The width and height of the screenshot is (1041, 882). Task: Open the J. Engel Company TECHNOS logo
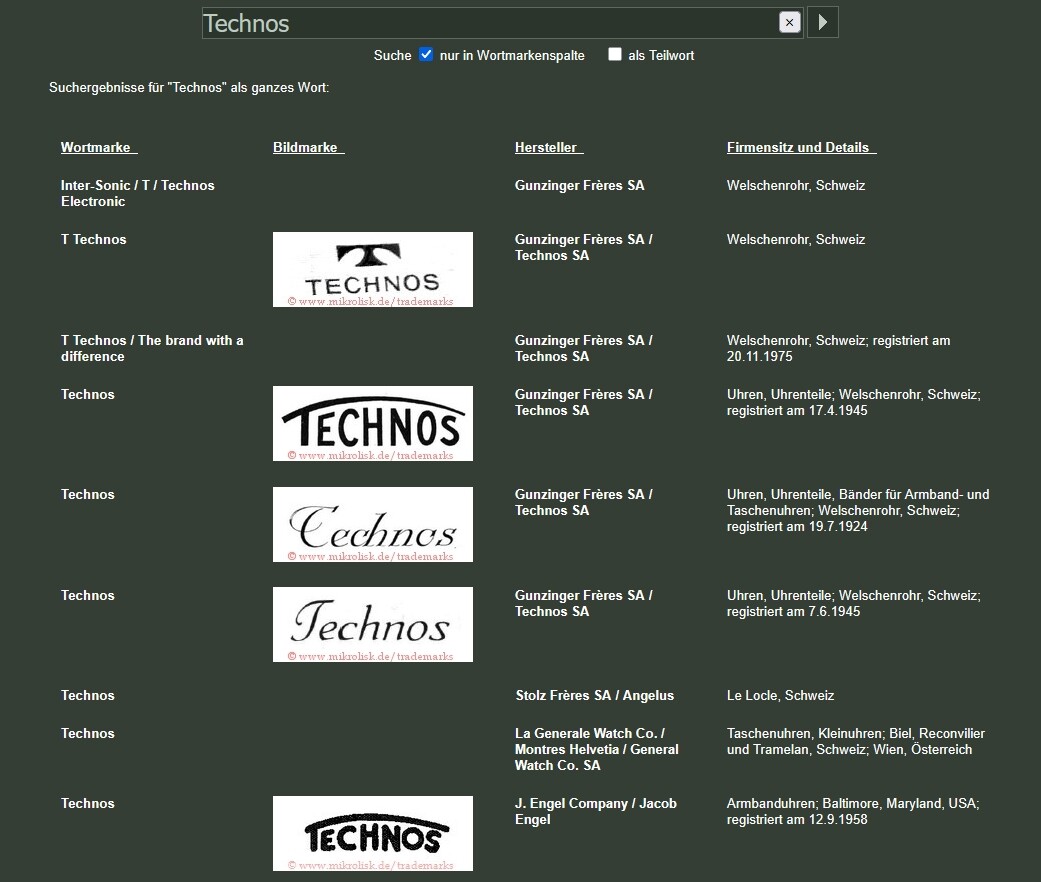coord(372,833)
